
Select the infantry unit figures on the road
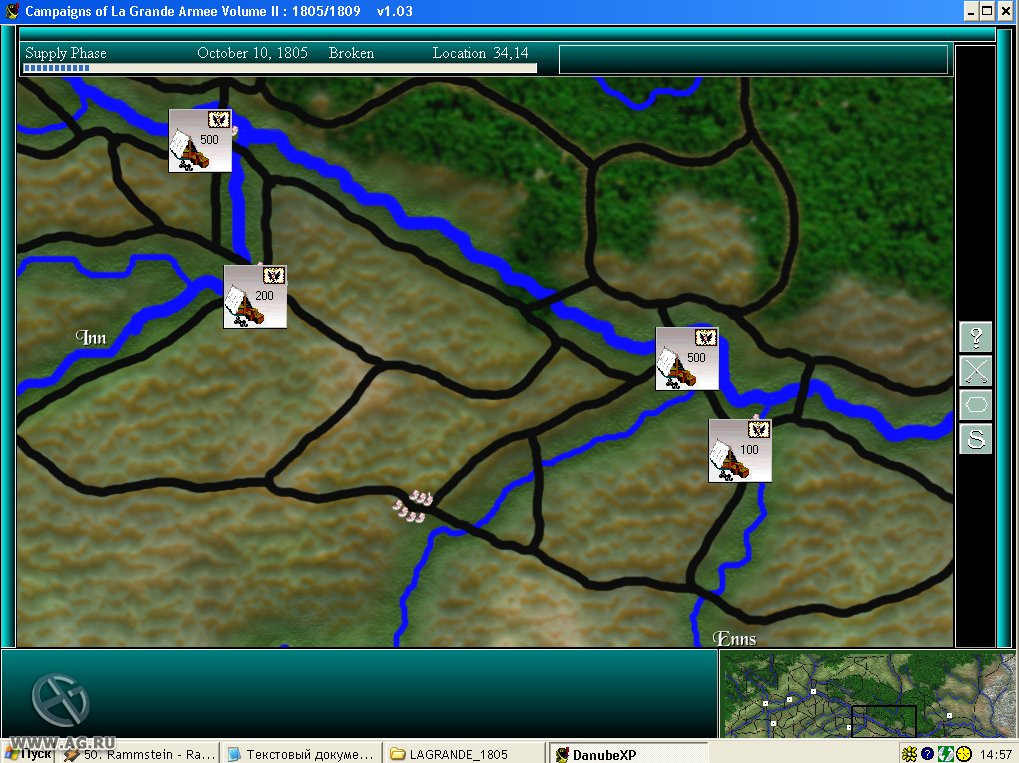pos(413,506)
